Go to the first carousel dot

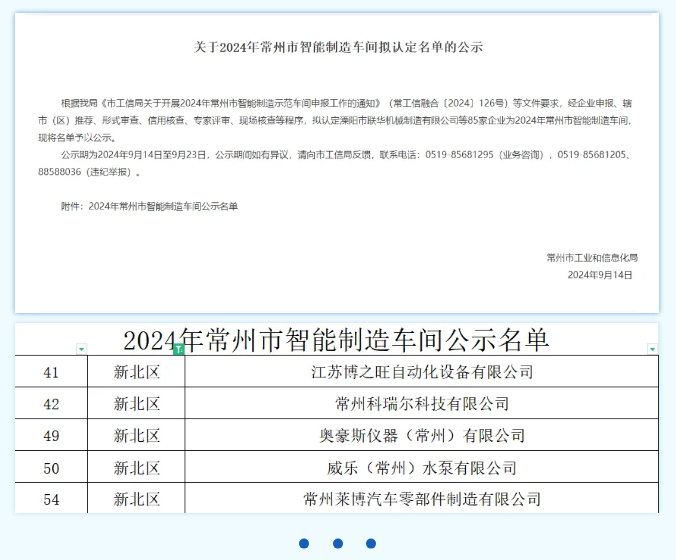click(x=304, y=544)
